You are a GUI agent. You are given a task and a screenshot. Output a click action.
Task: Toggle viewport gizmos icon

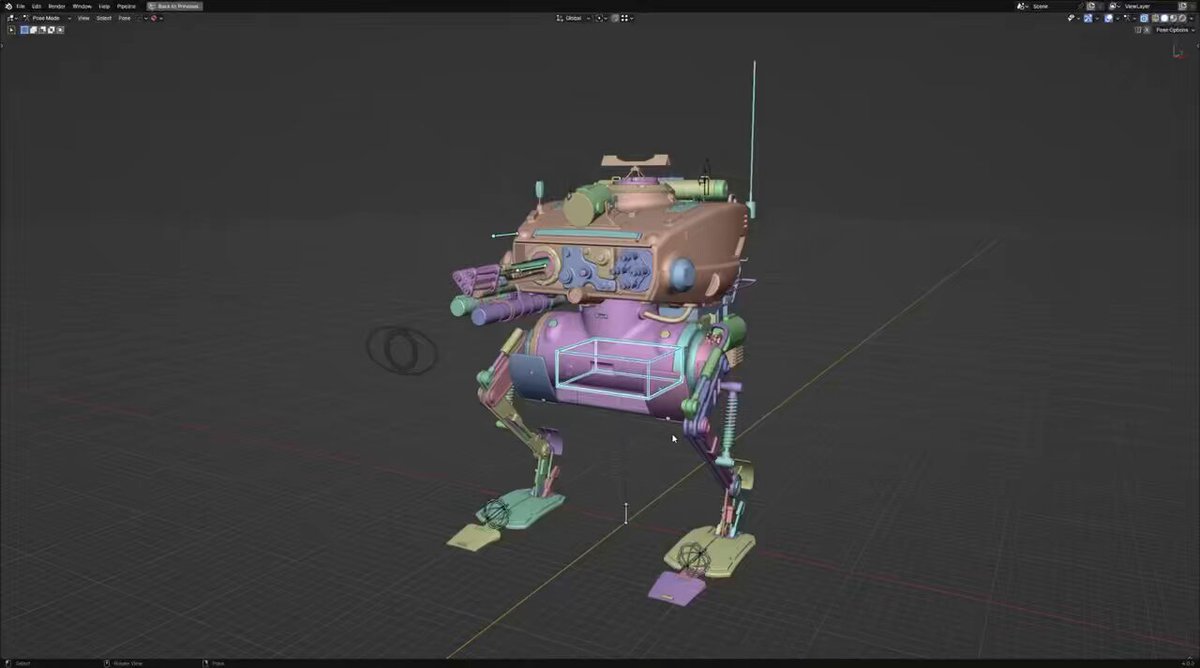1088,18
